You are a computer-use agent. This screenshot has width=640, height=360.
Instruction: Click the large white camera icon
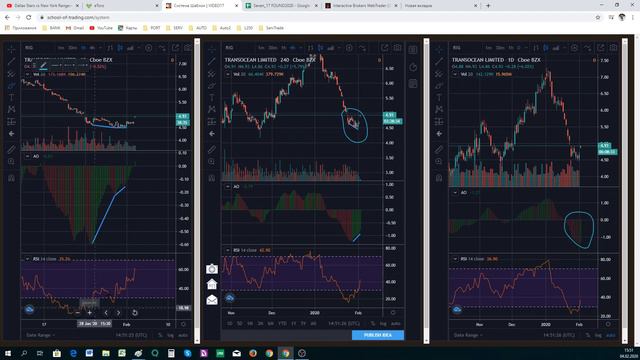point(211,269)
